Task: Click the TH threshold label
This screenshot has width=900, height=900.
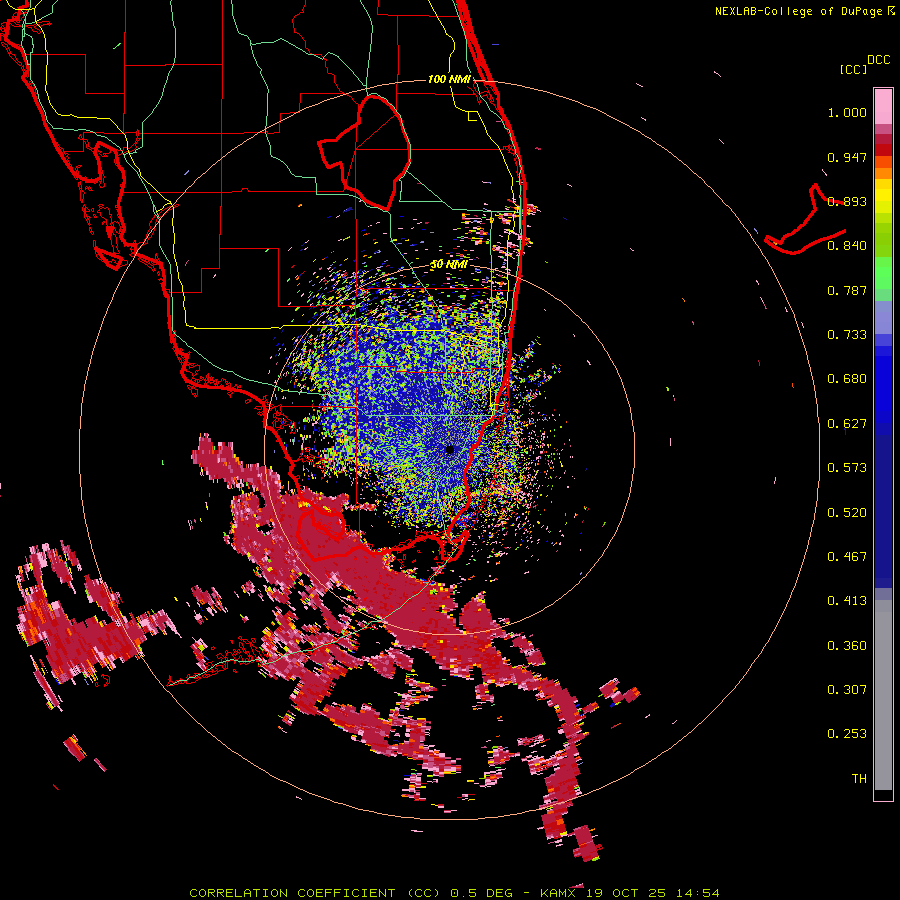Action: click(859, 779)
